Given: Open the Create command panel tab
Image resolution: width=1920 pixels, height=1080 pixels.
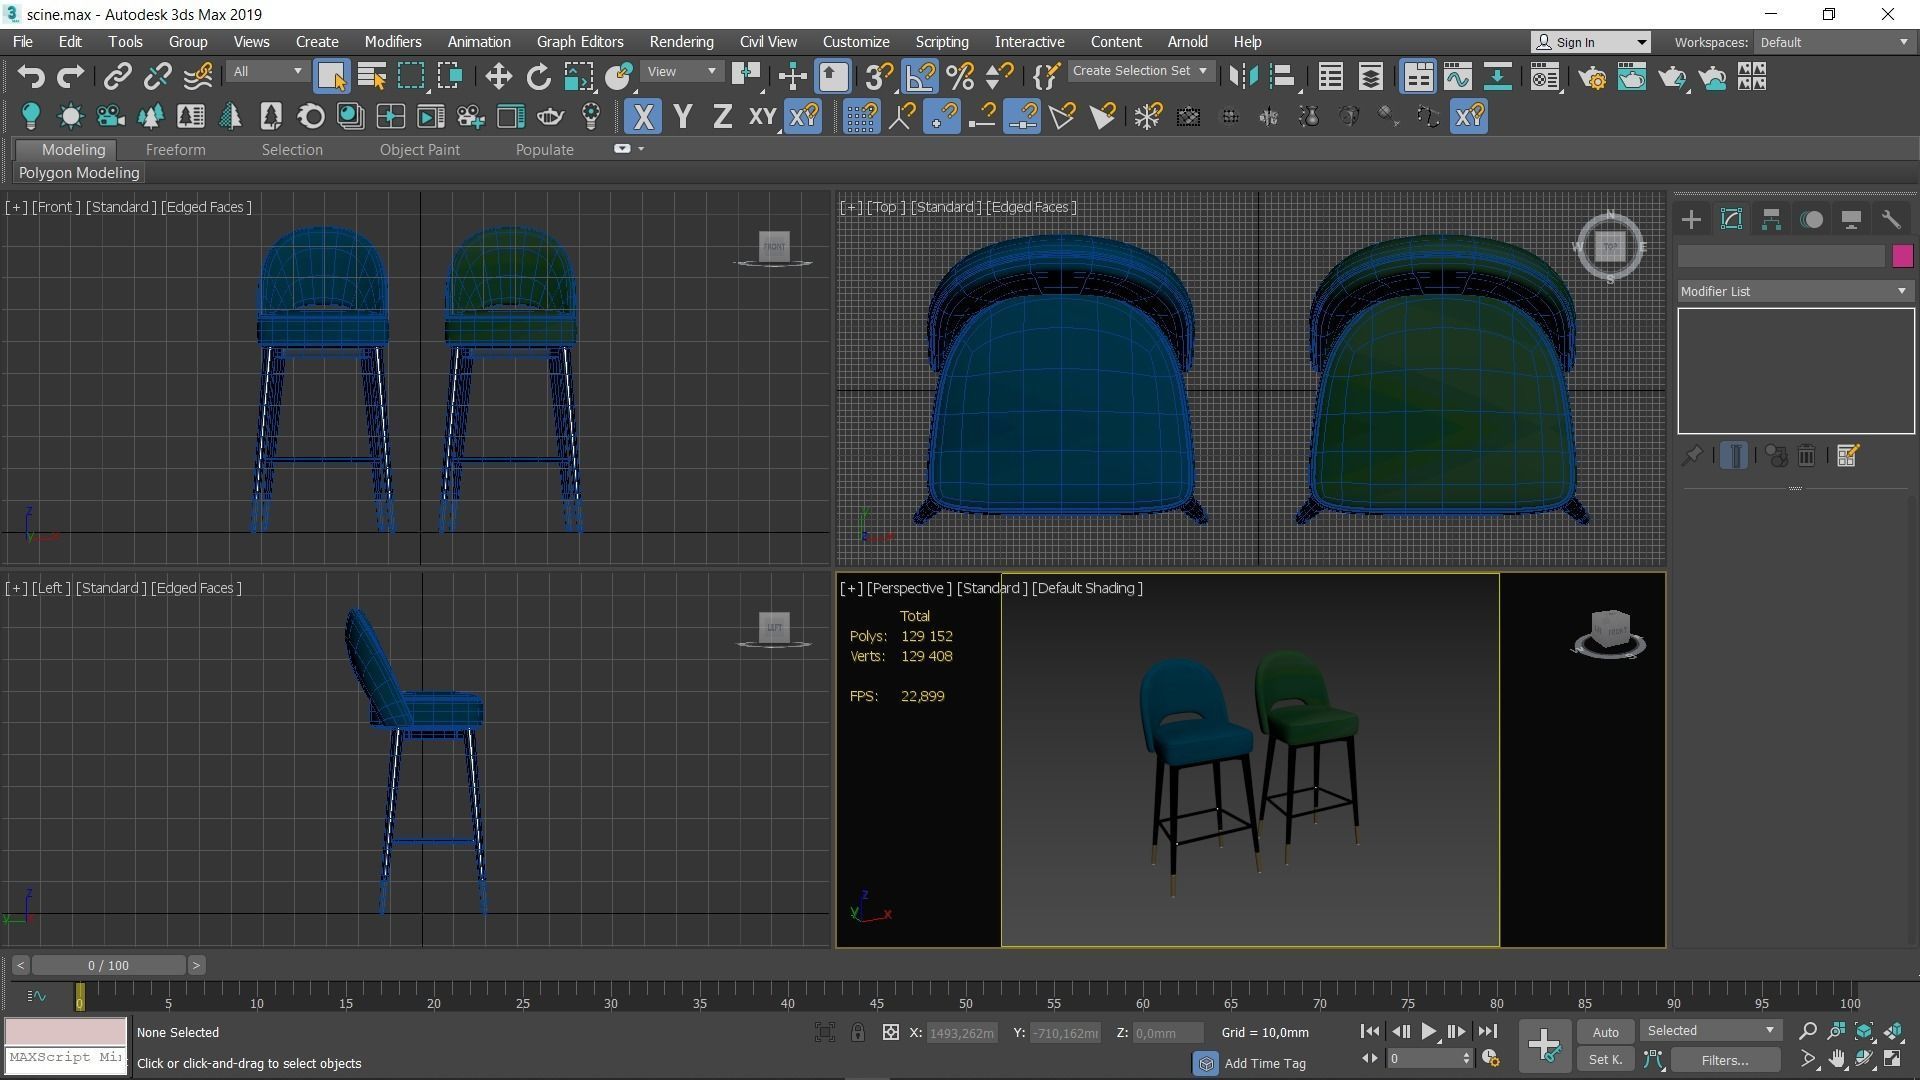Looking at the screenshot, I should point(1691,220).
